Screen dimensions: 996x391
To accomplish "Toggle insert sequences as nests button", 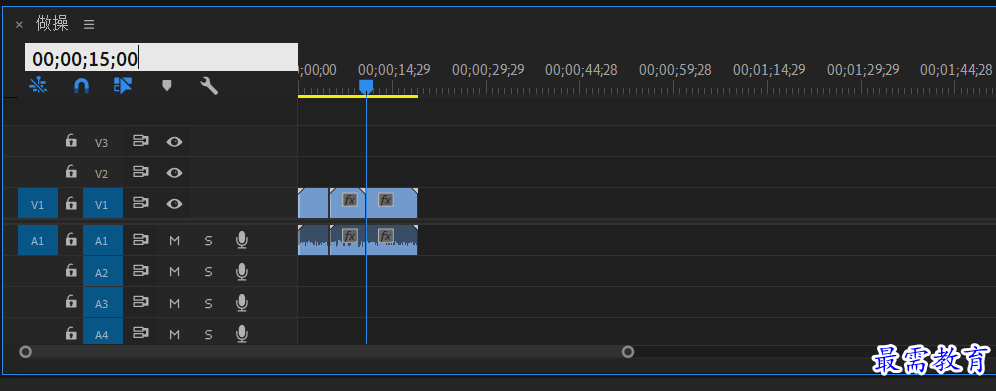I will pos(38,86).
